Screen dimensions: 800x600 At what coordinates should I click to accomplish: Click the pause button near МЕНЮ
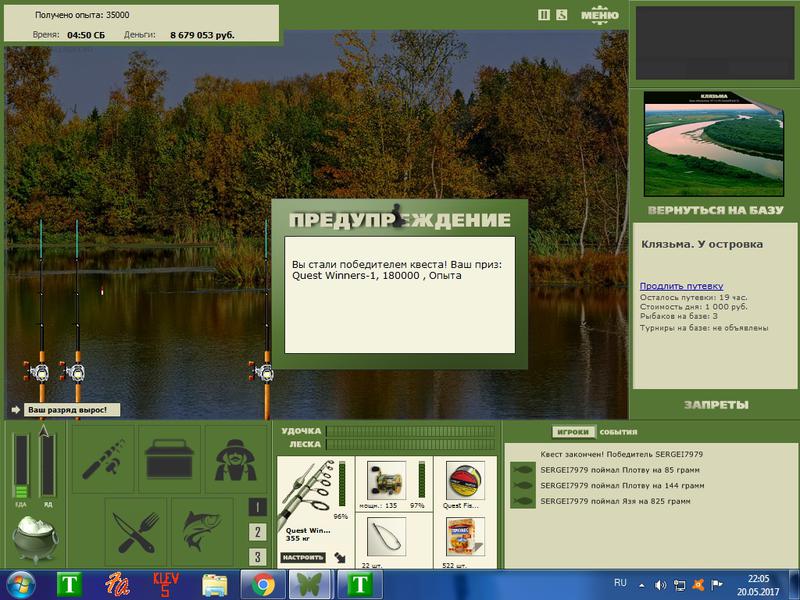pyautogui.click(x=544, y=15)
